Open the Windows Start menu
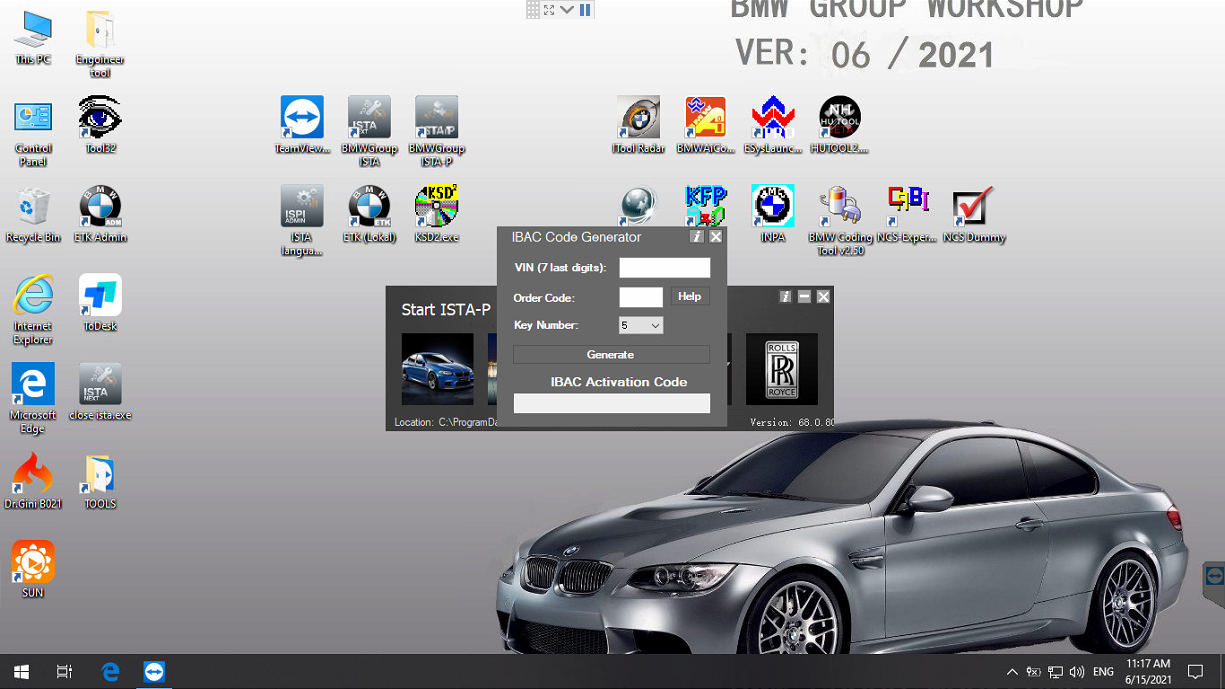This screenshot has height=689, width=1225. 21,672
